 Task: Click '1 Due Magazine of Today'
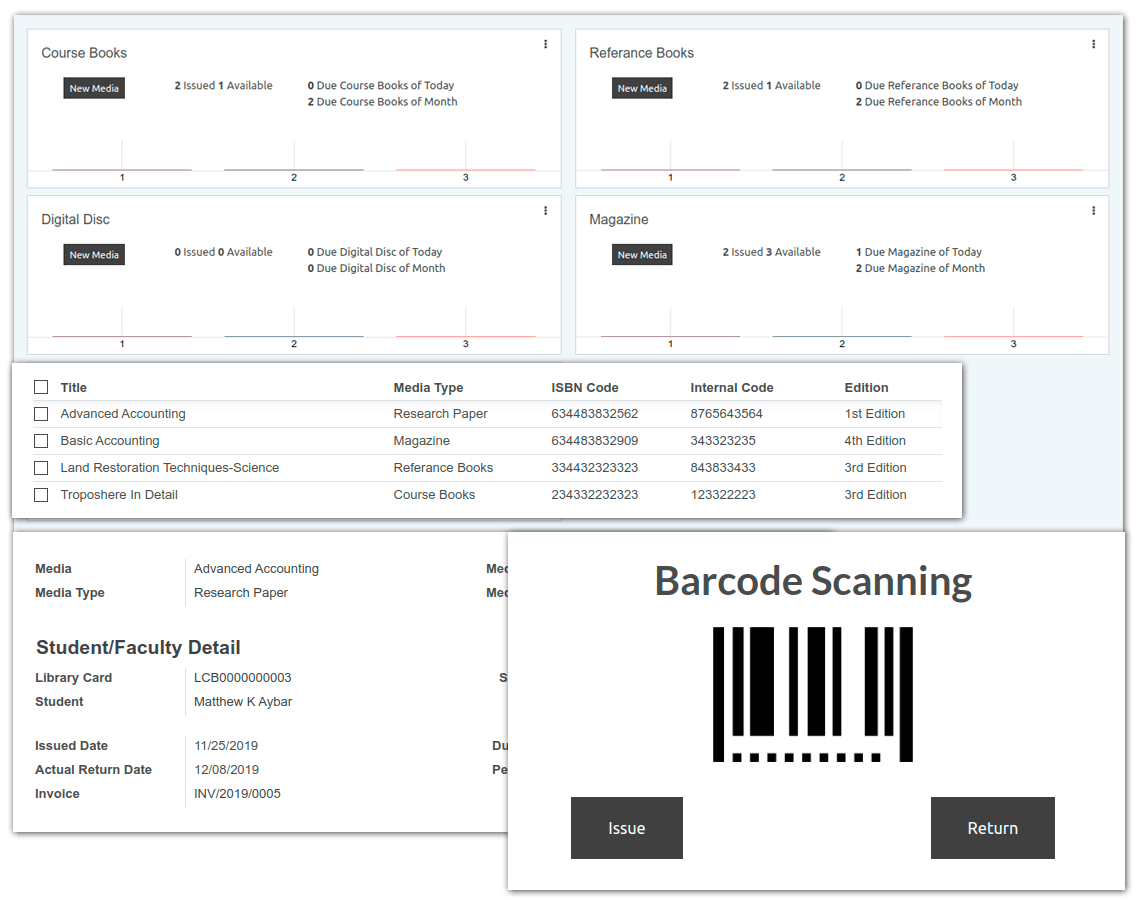[918, 252]
